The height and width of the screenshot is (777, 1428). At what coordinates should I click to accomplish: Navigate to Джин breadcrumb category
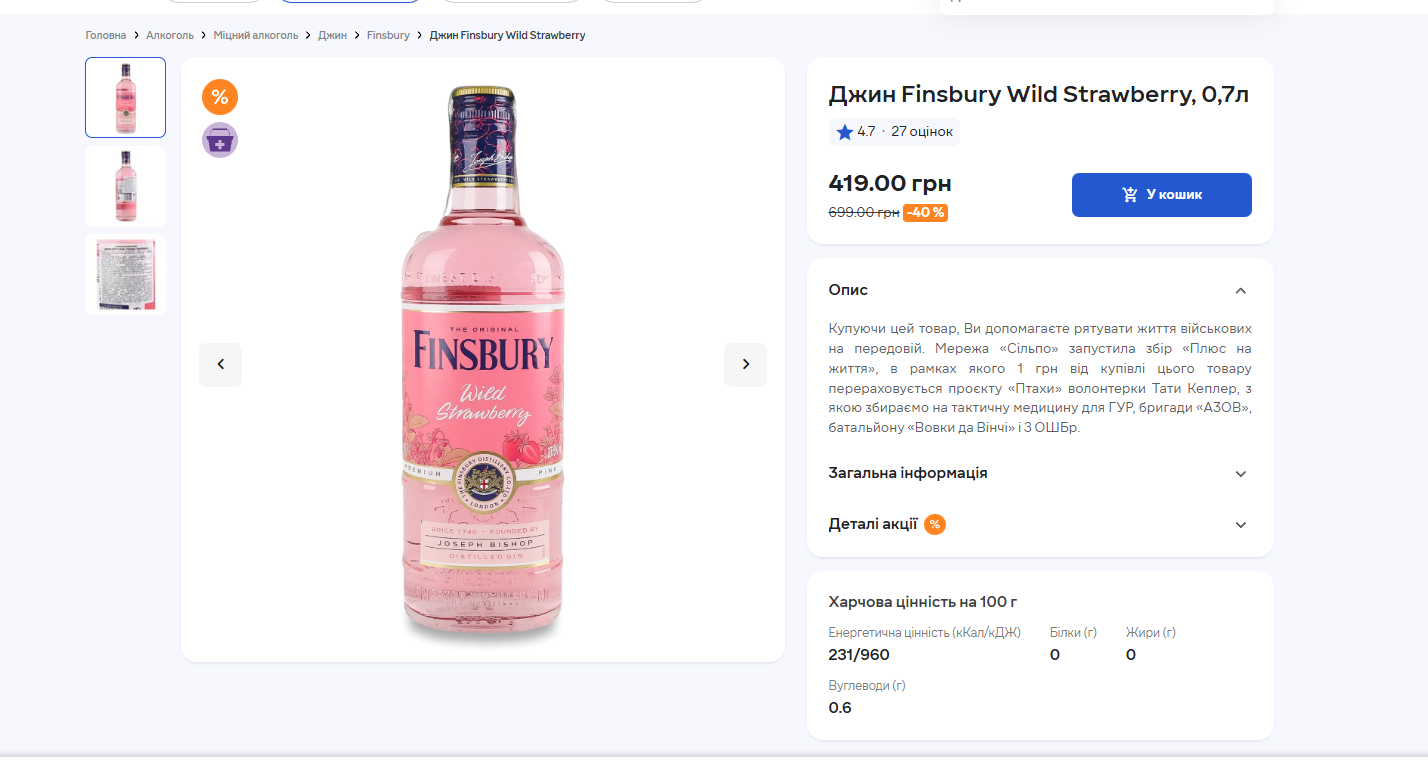(332, 35)
